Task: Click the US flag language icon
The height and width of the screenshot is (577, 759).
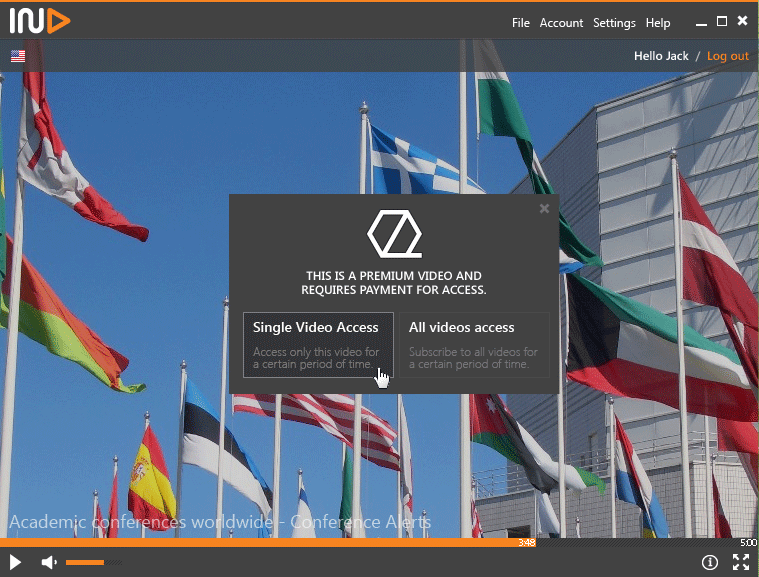Action: (x=18, y=56)
